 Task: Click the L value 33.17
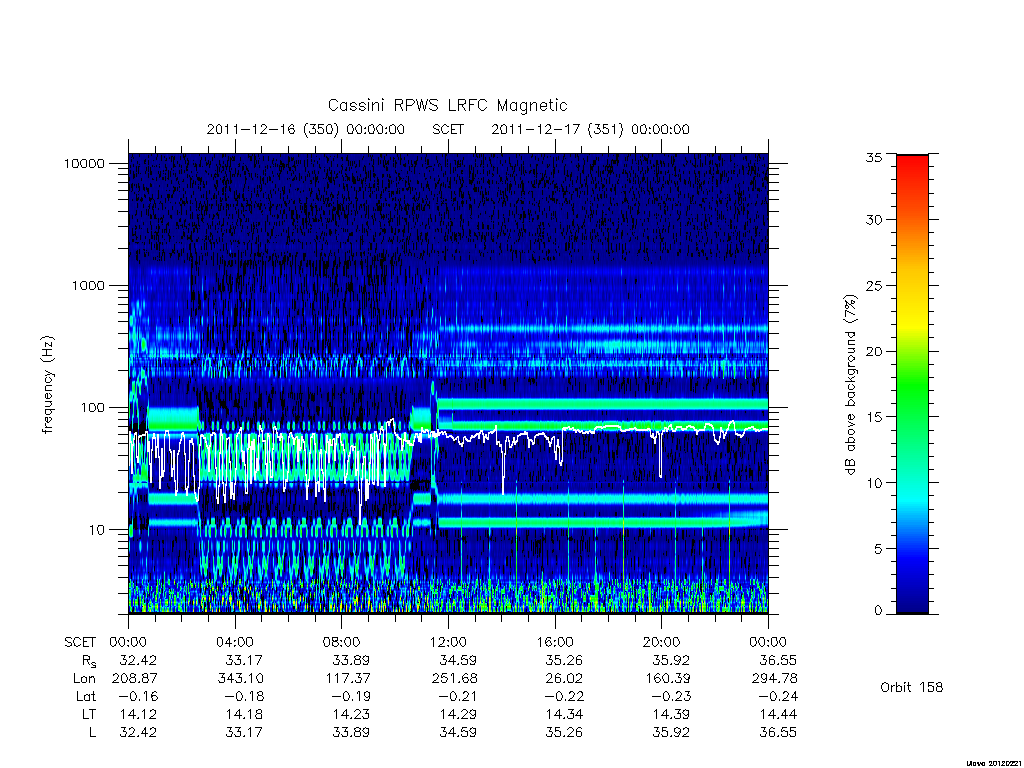coord(244,733)
